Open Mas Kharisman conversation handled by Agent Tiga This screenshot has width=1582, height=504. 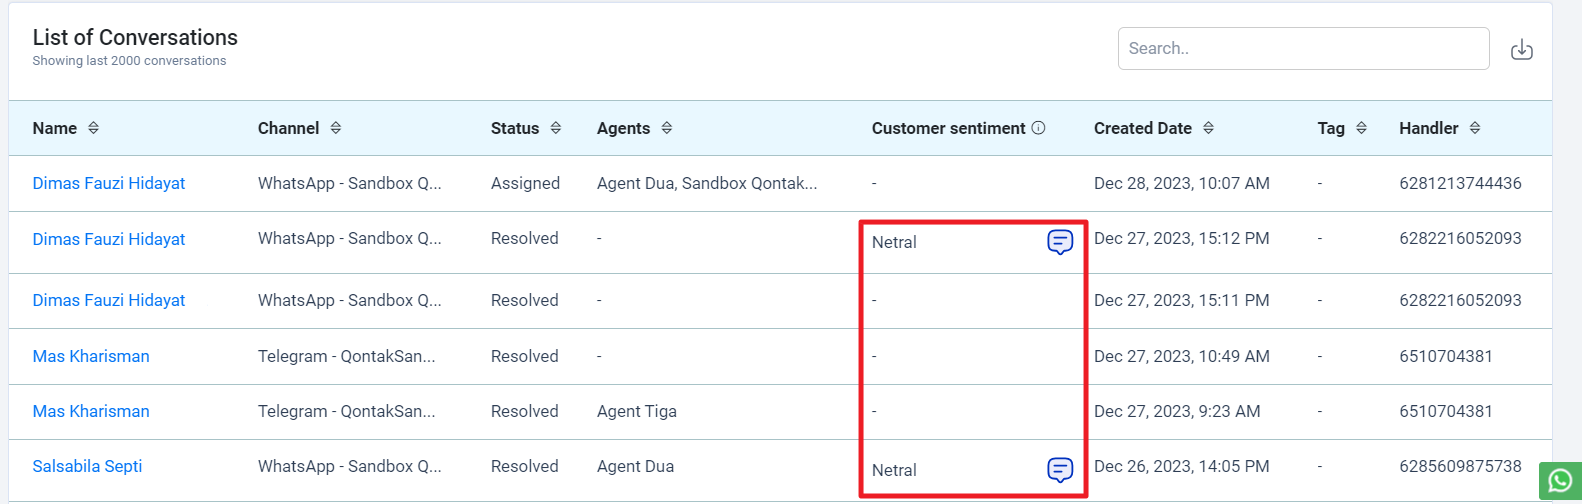[91, 411]
